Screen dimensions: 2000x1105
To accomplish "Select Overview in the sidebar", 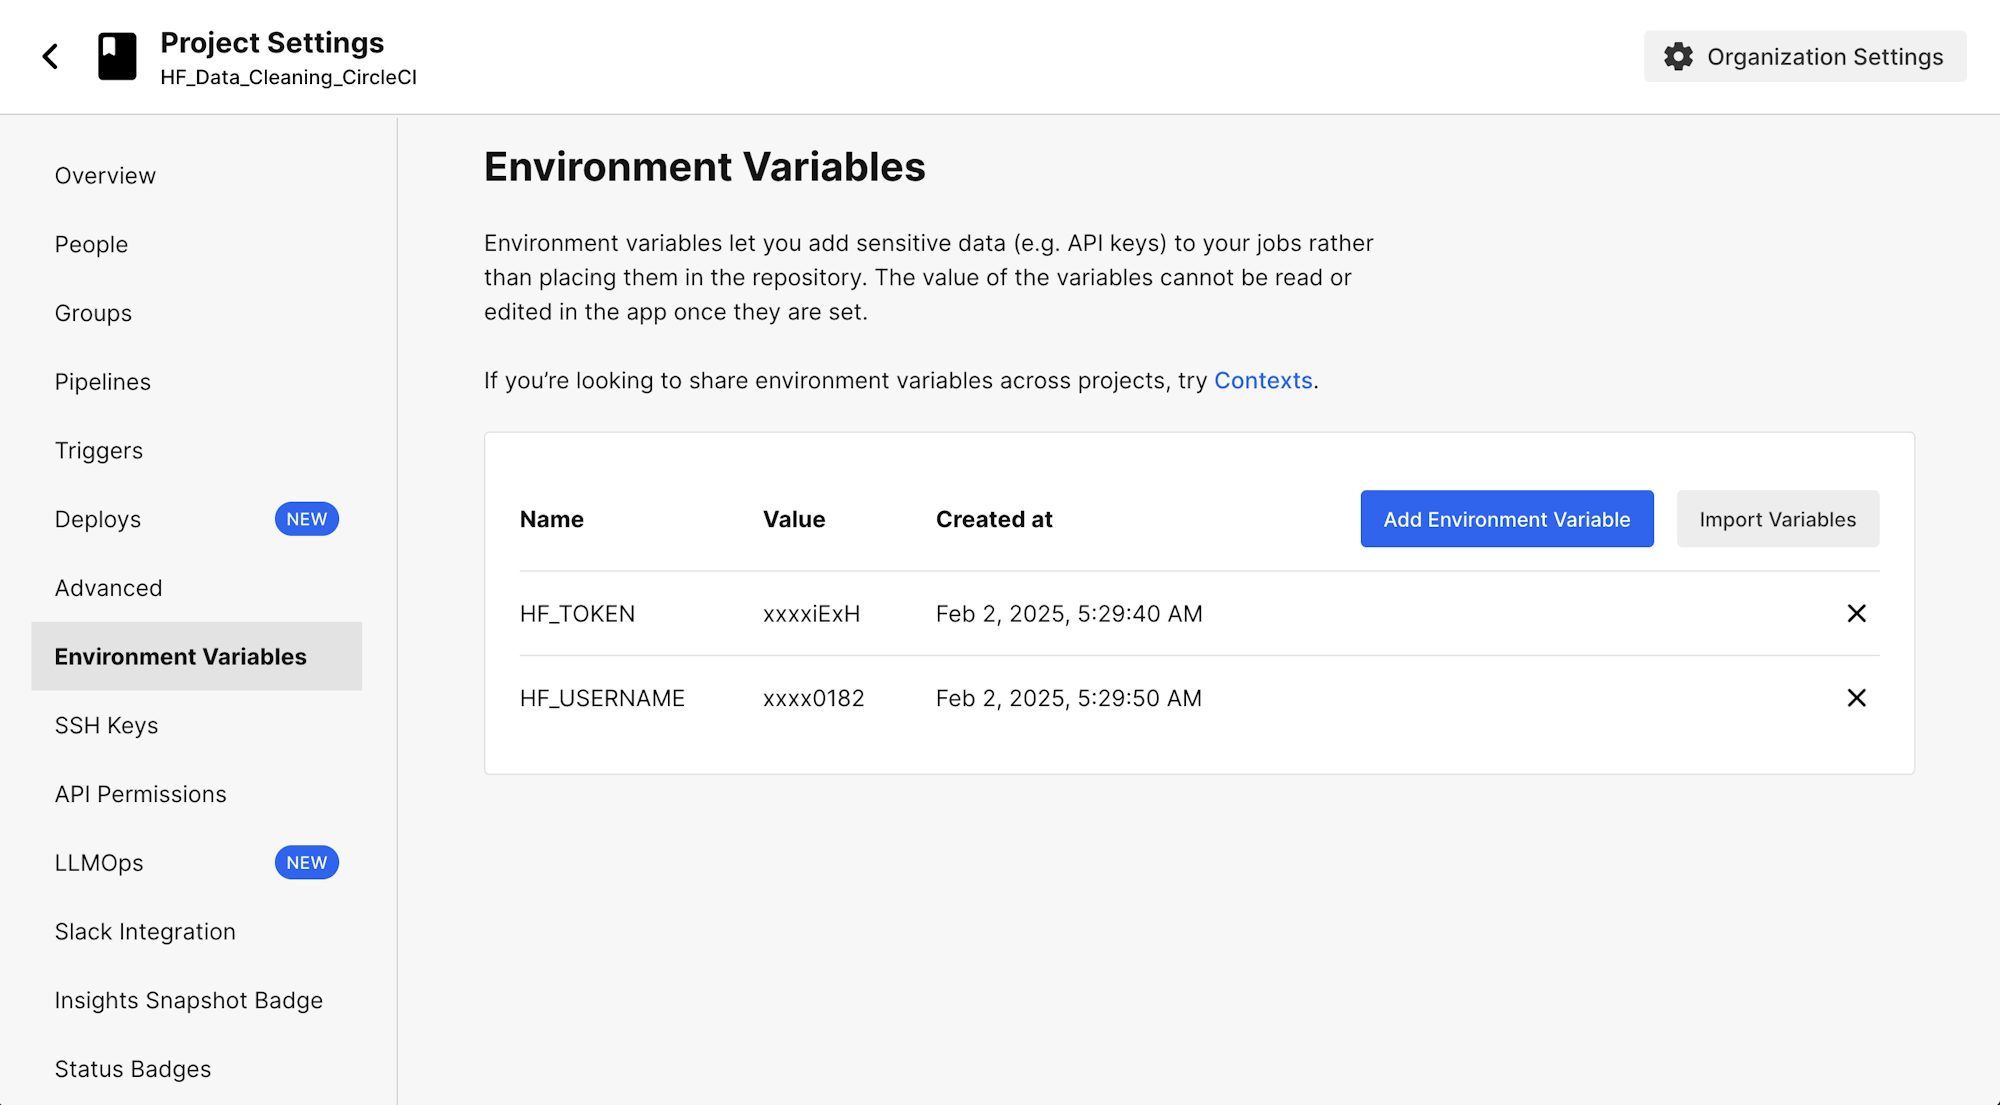I will coord(104,175).
